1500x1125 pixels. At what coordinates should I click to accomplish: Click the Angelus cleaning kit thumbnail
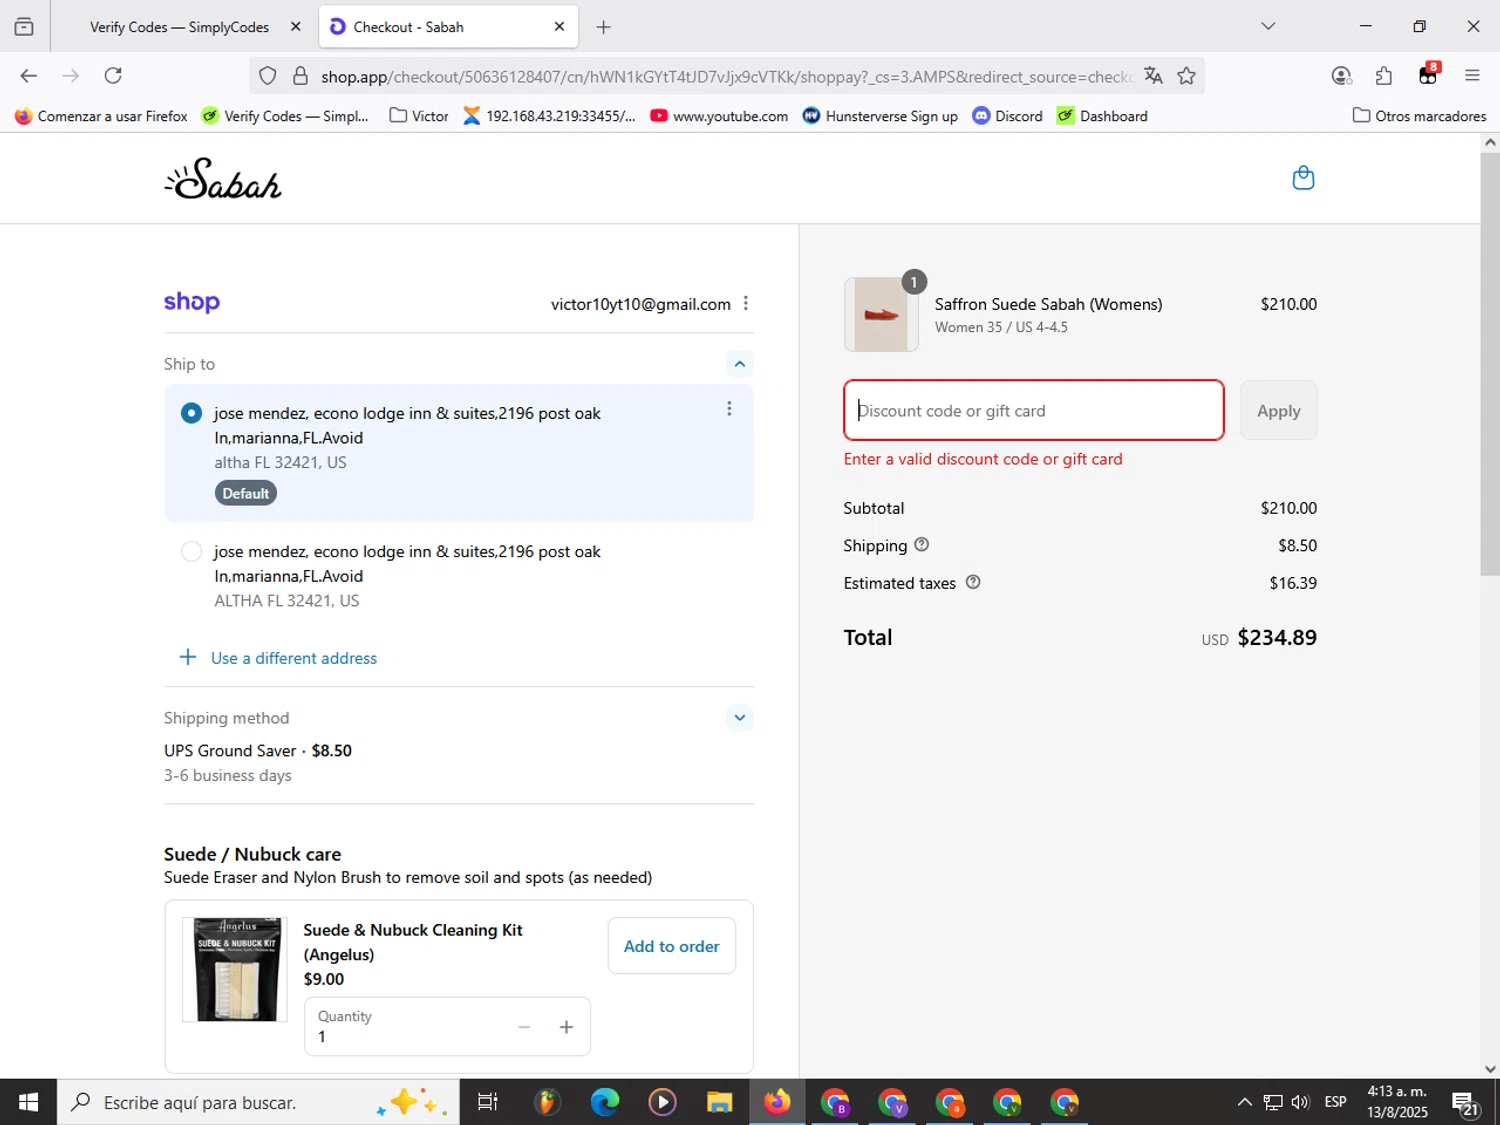click(237, 969)
